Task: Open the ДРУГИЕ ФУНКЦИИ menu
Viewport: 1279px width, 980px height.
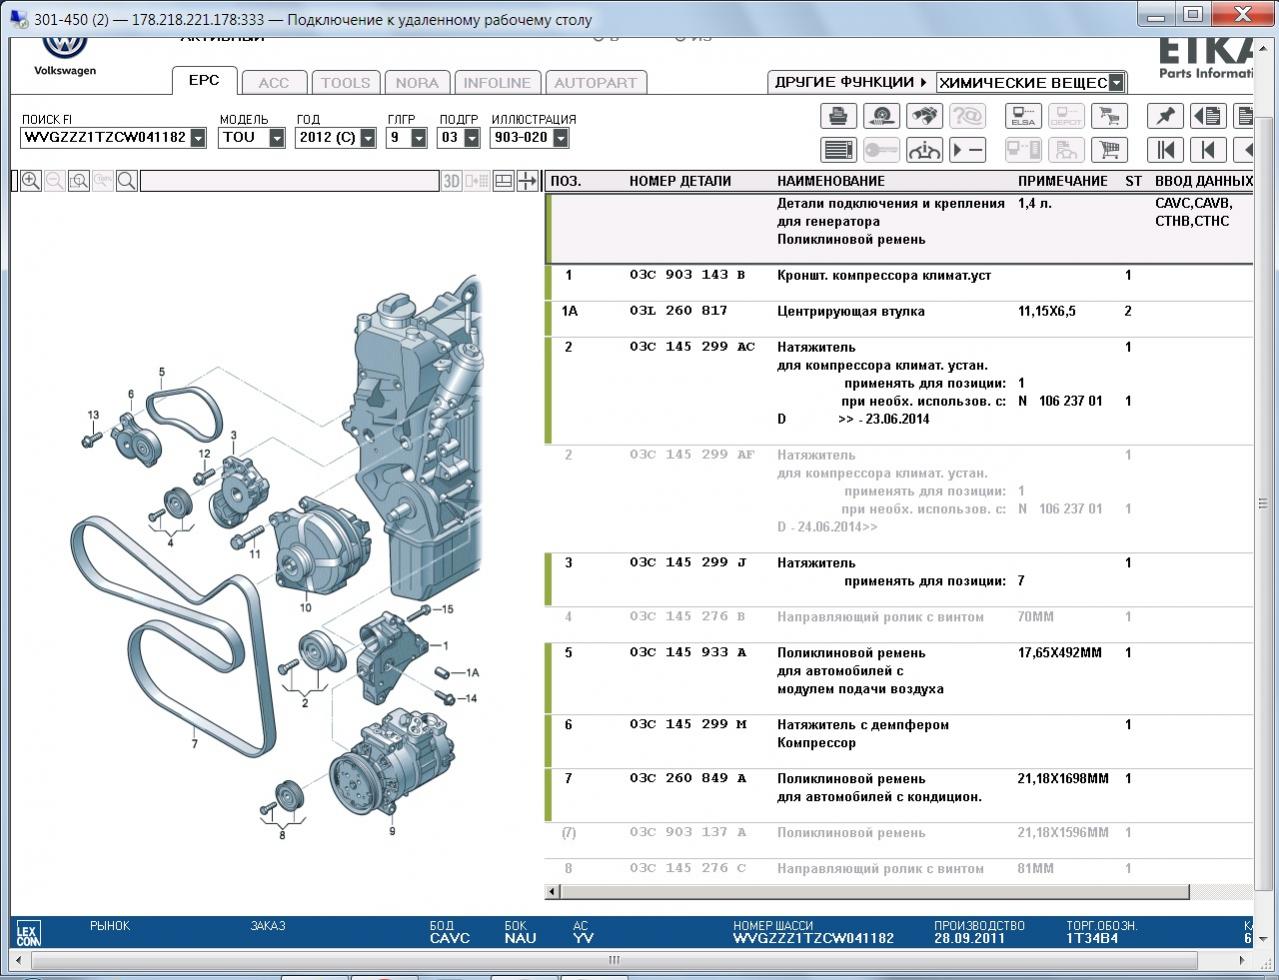Action: (851, 82)
